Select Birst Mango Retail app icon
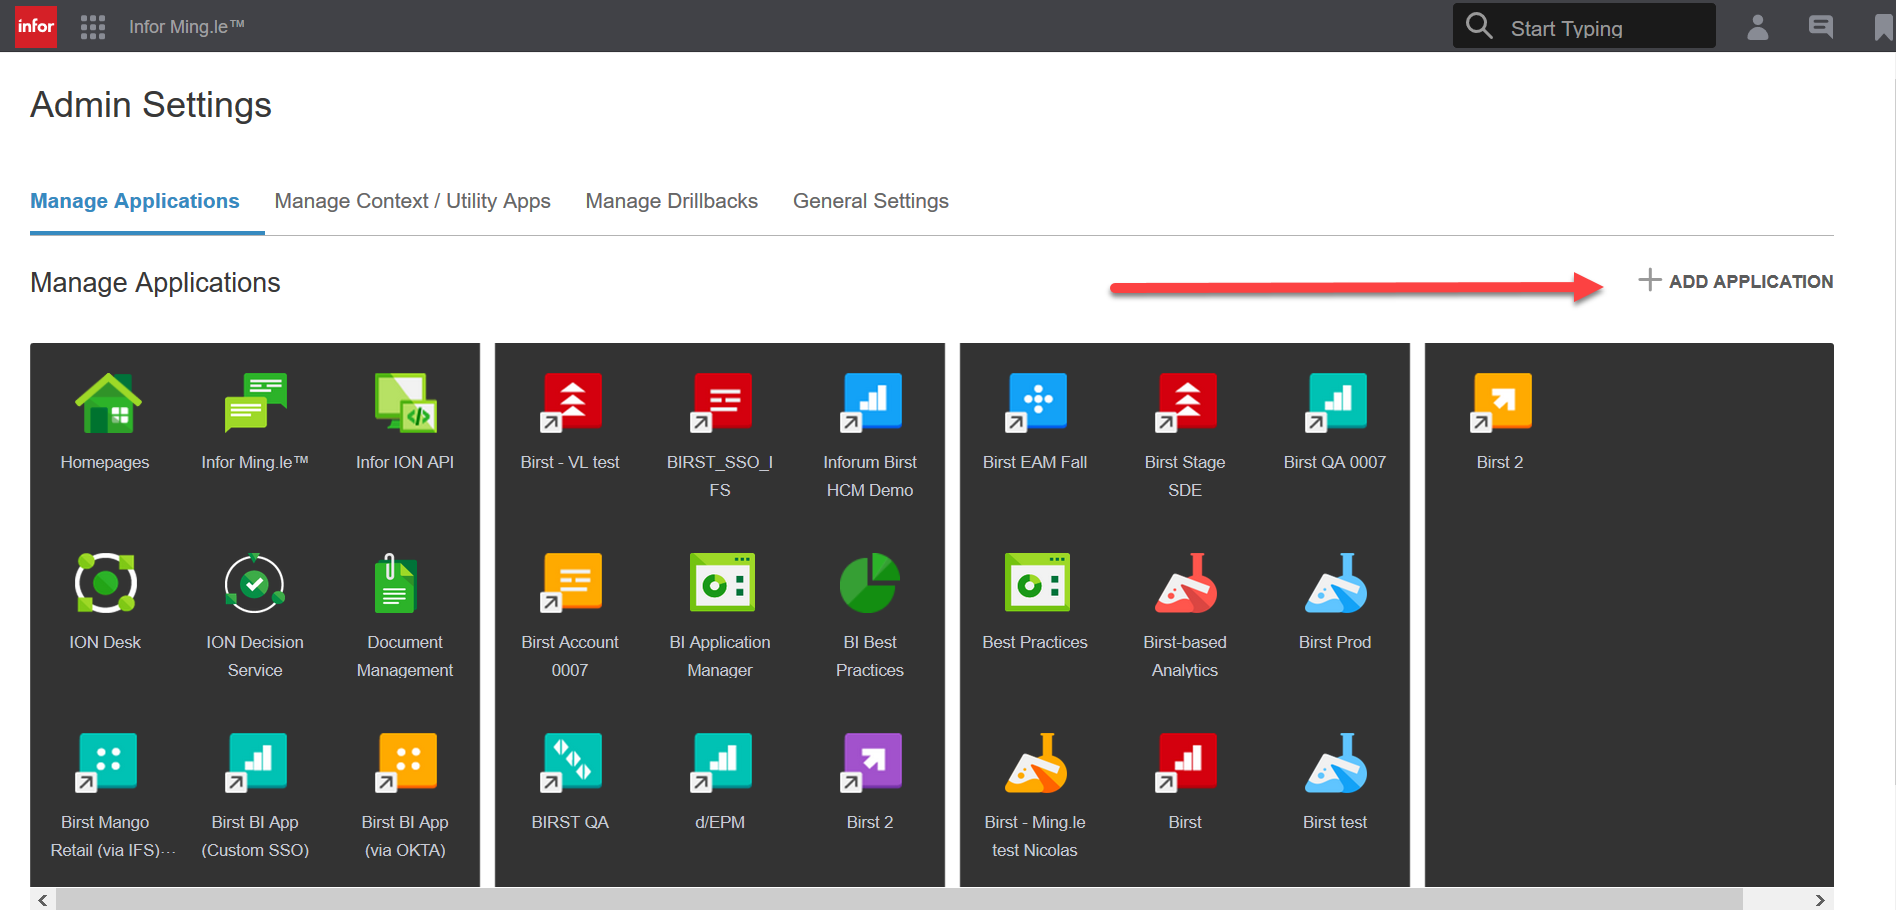The width and height of the screenshot is (1896, 910). pos(106,763)
